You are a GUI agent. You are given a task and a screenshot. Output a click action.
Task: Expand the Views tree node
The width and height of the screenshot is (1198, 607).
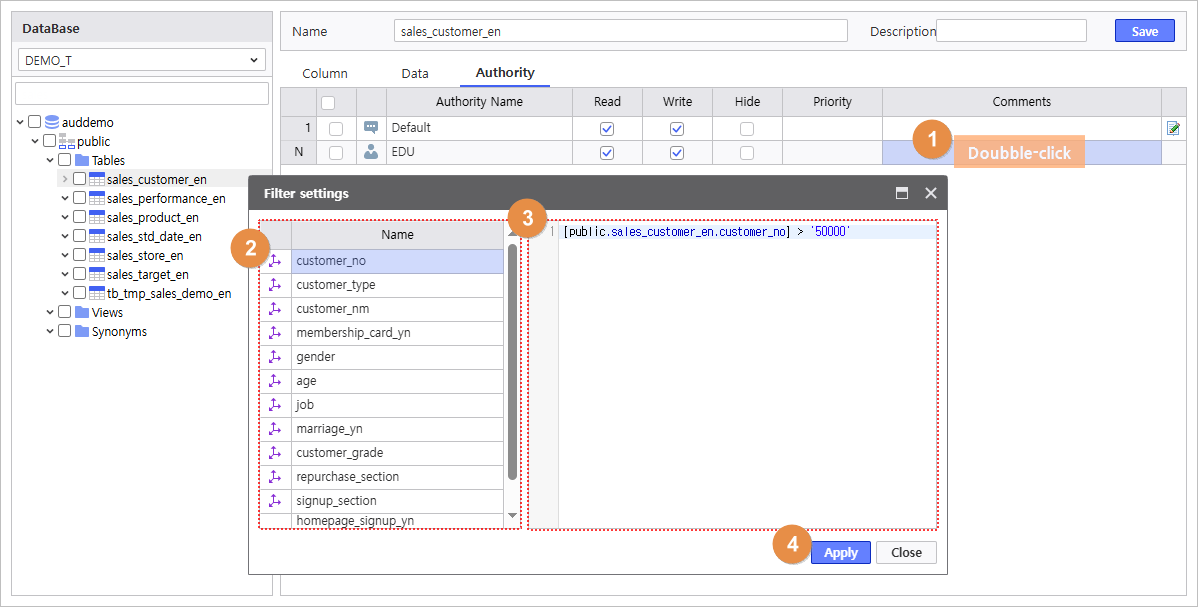pos(50,312)
